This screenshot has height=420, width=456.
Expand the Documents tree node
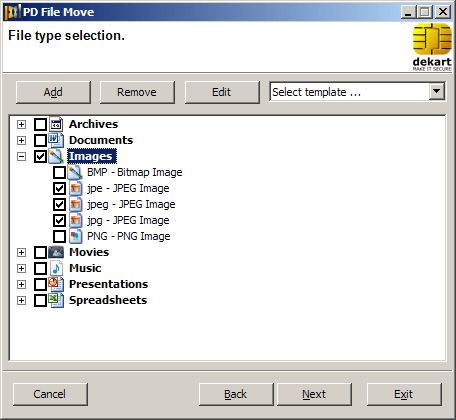pyautogui.click(x=21, y=140)
